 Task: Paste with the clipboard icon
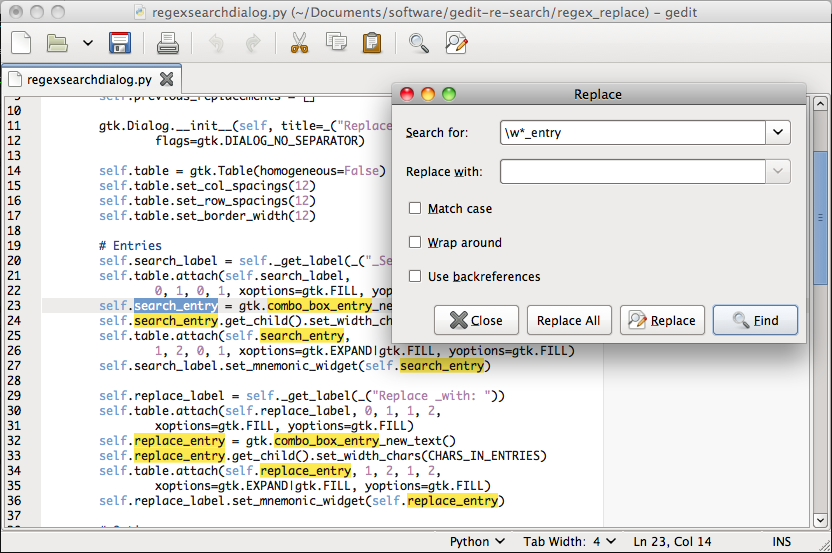tap(372, 43)
